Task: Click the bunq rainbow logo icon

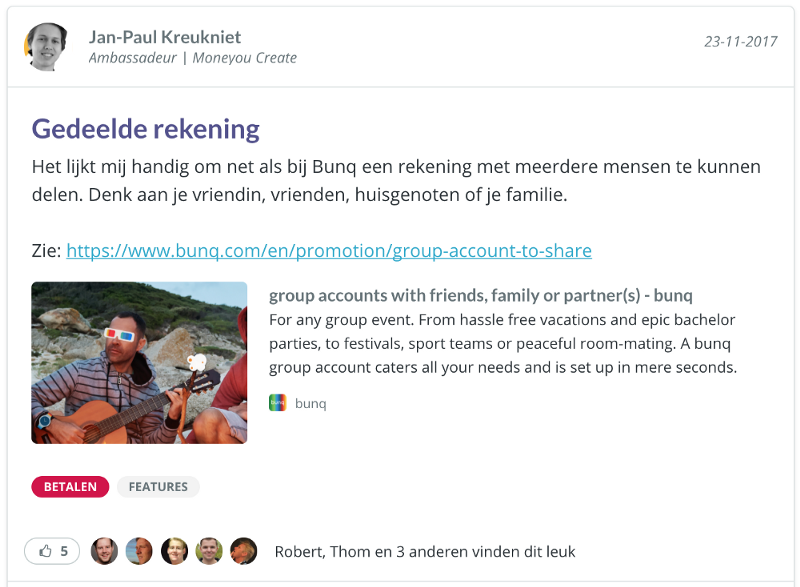Action: pos(278,403)
